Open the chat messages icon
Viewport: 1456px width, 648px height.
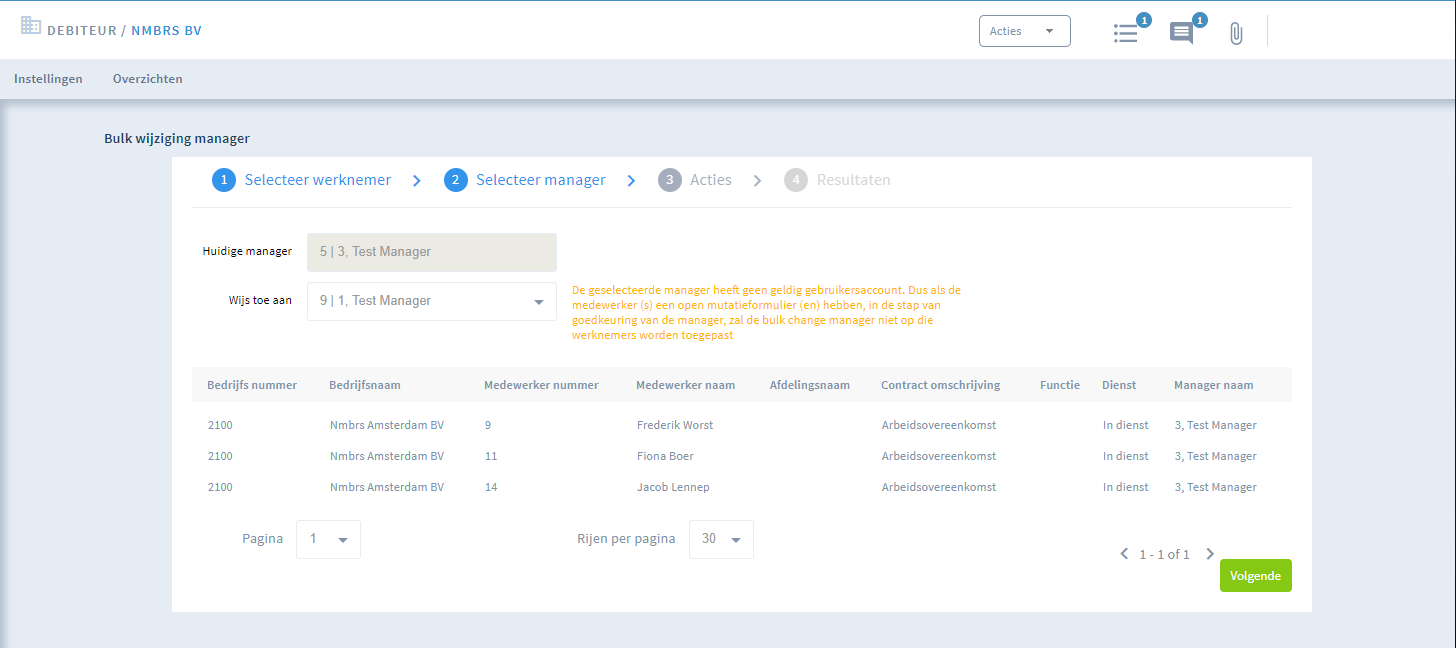point(1181,33)
